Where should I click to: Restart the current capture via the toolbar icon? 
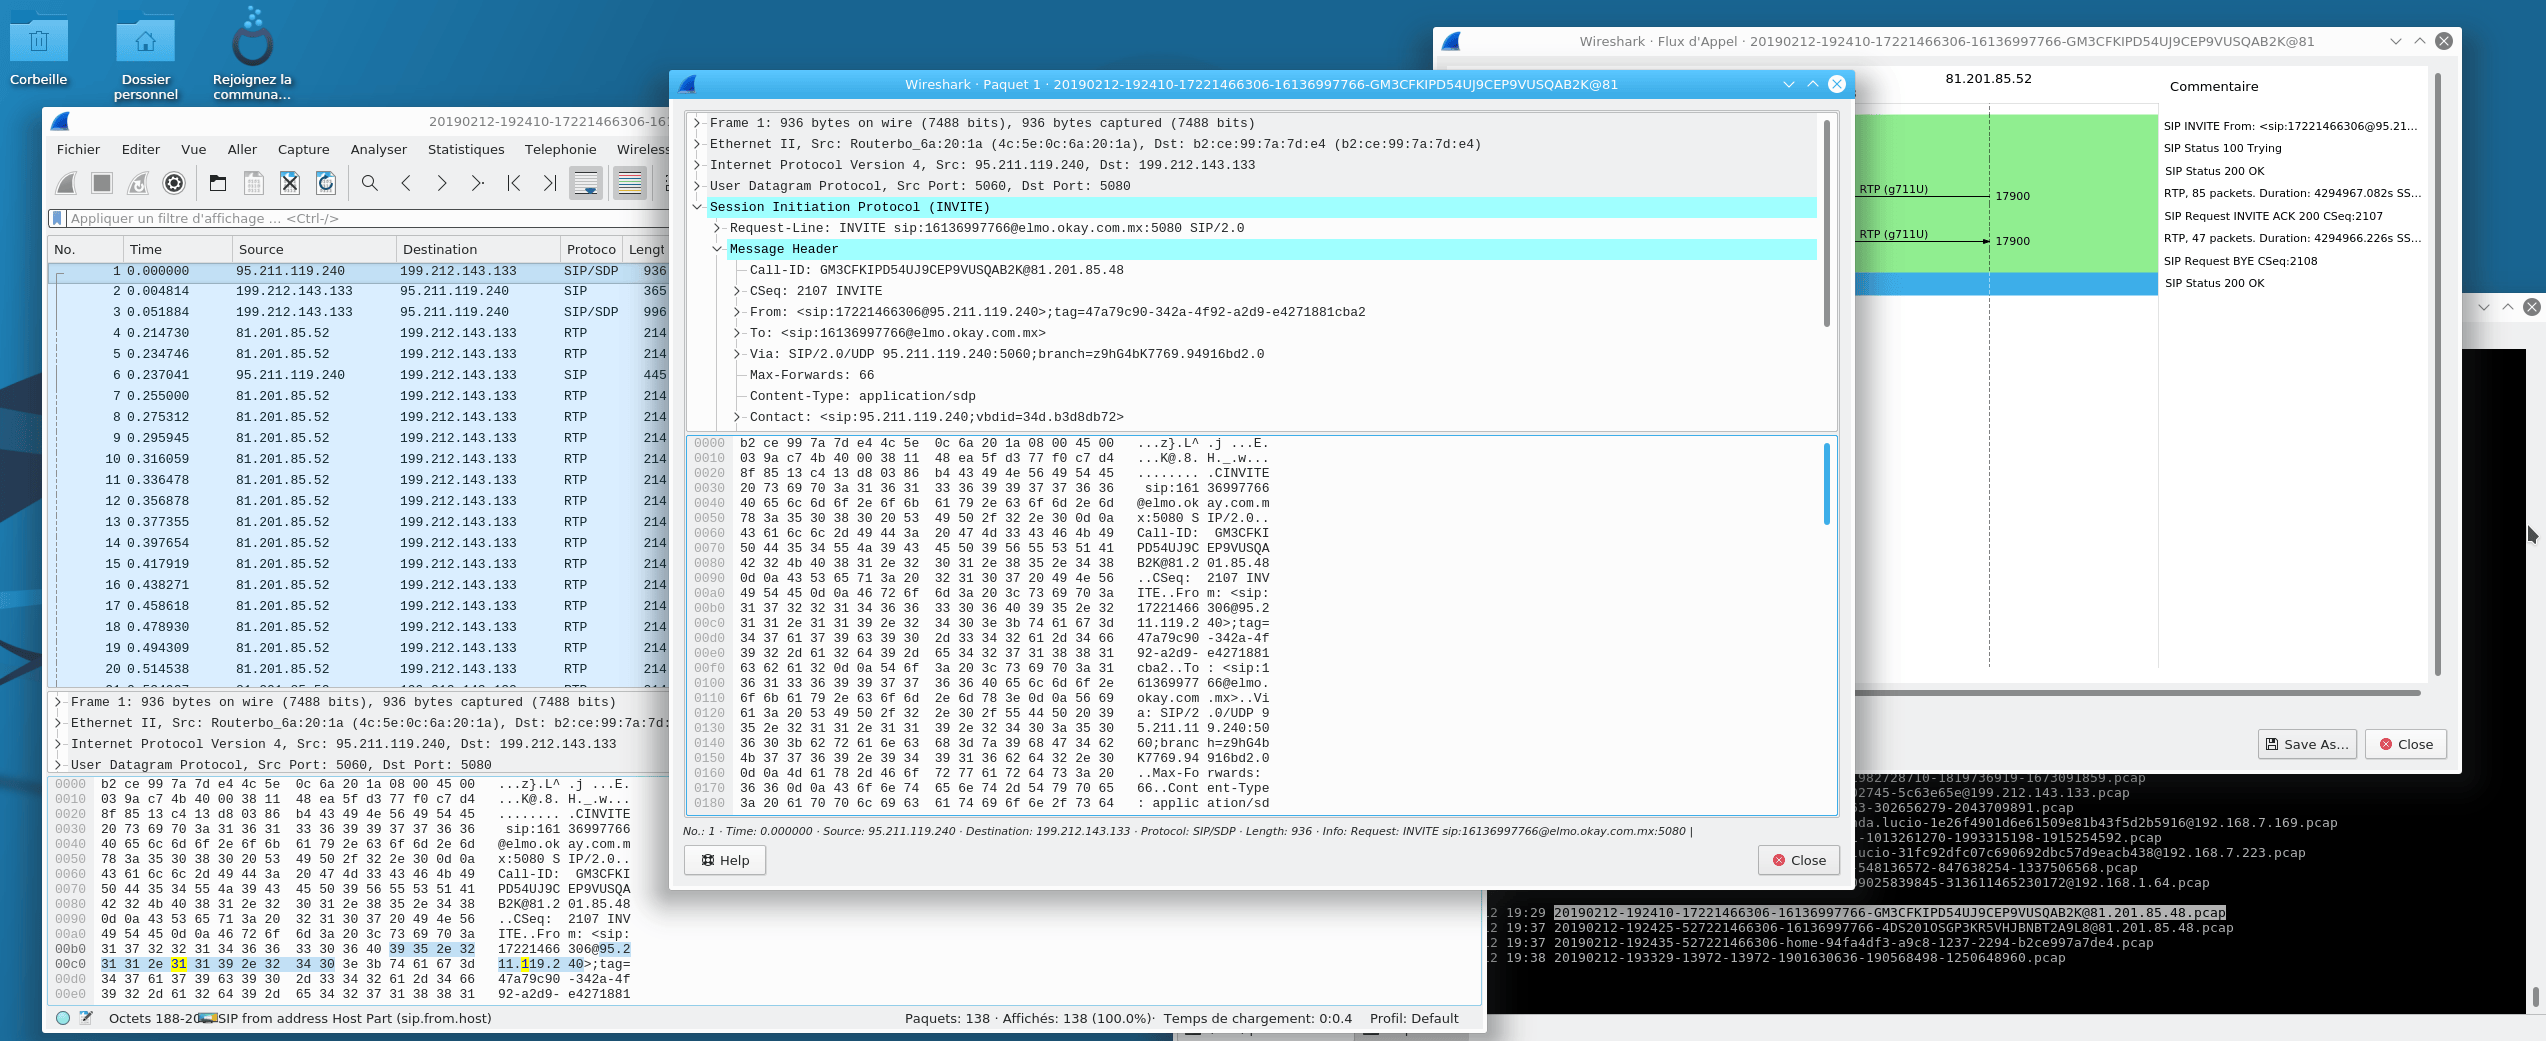point(138,183)
